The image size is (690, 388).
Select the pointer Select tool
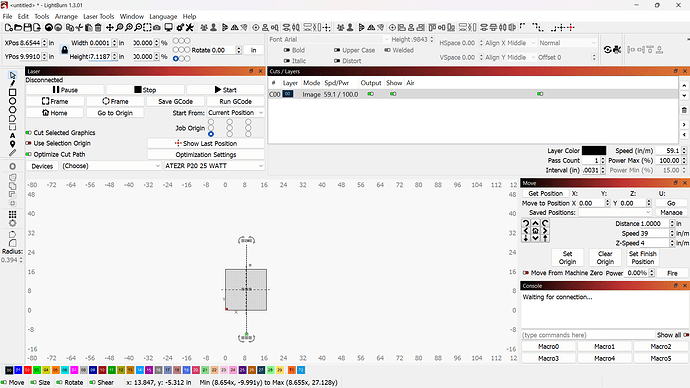pyautogui.click(x=12, y=75)
